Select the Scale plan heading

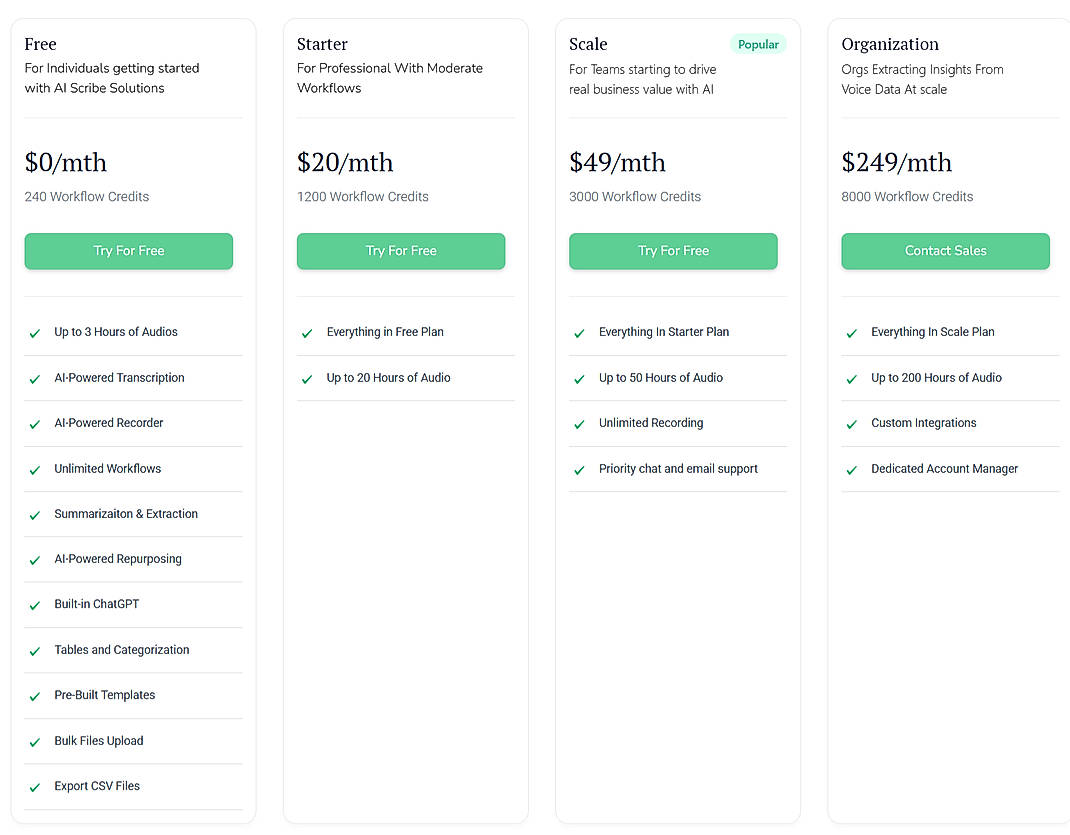(588, 44)
